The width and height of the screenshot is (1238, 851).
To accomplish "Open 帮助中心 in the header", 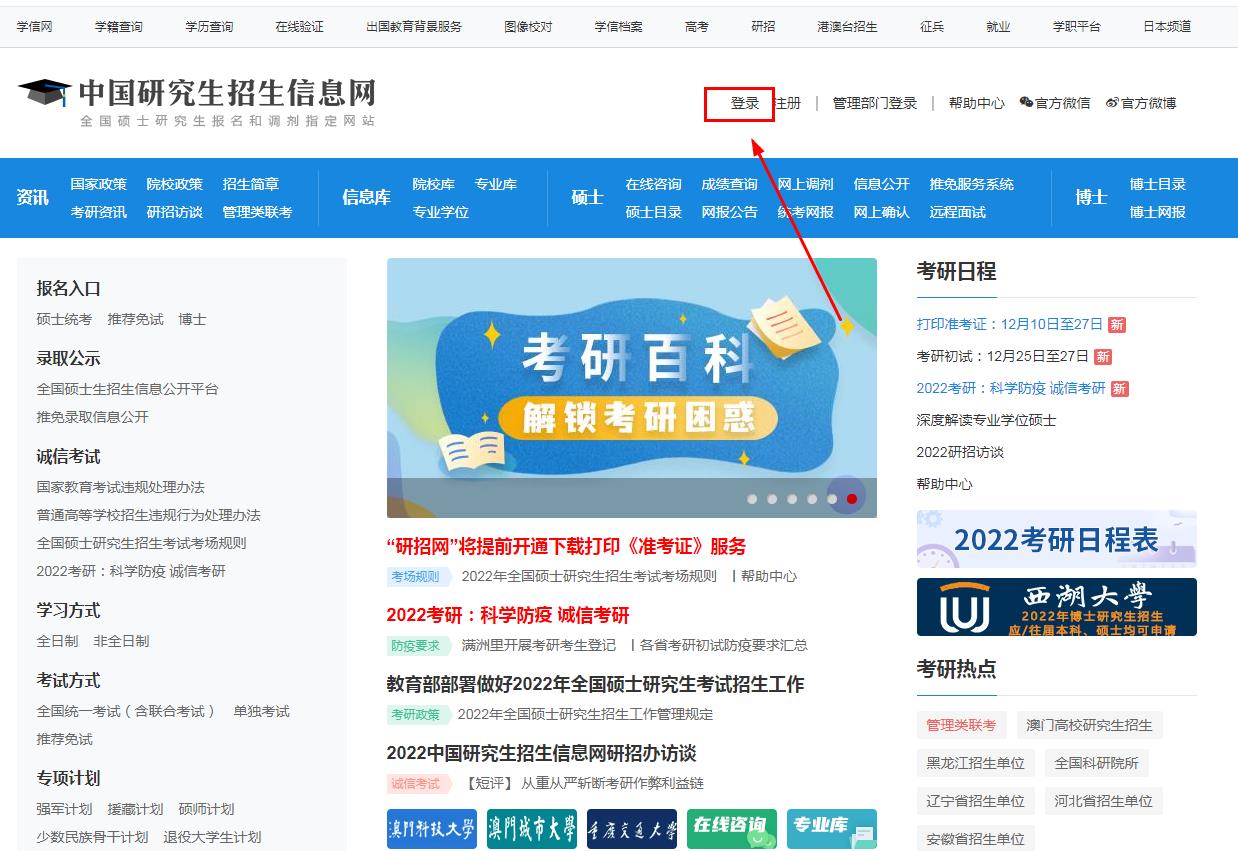I will [x=977, y=103].
